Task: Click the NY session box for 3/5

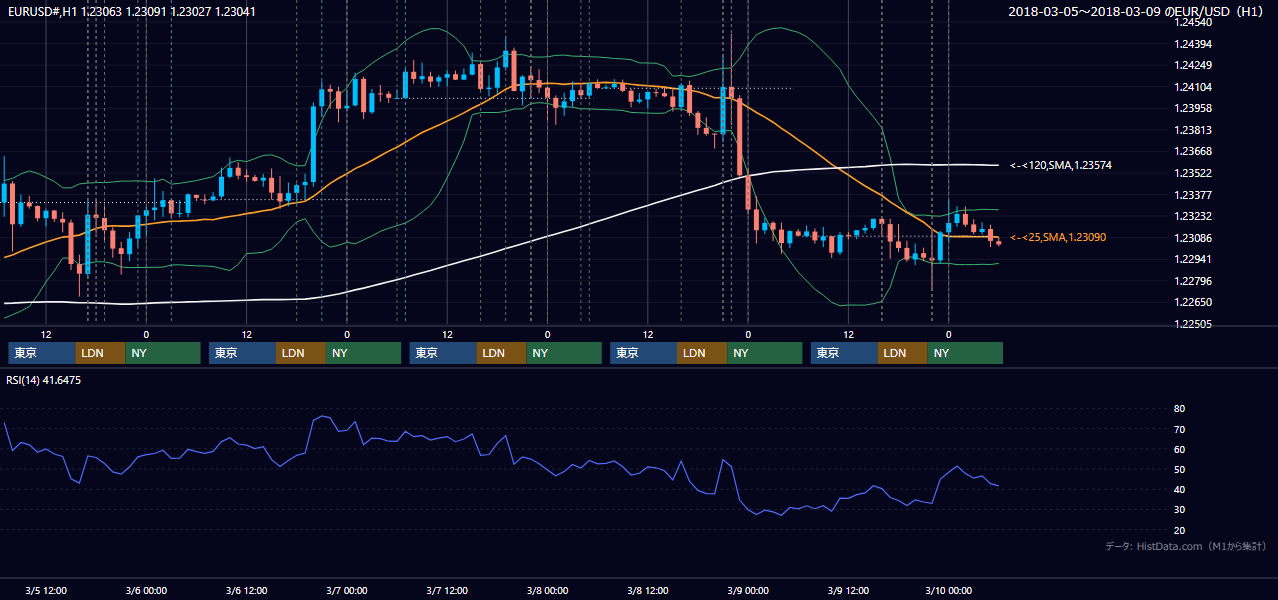Action: 163,353
